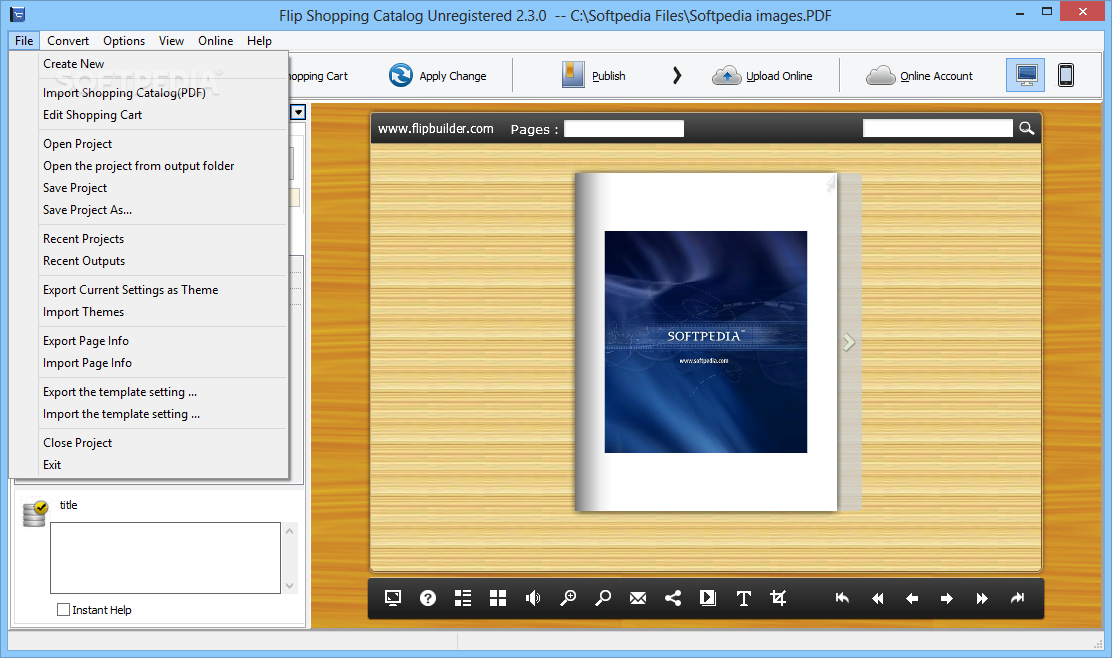Click the Pages number input field
1112x658 pixels.
pyautogui.click(x=624, y=128)
